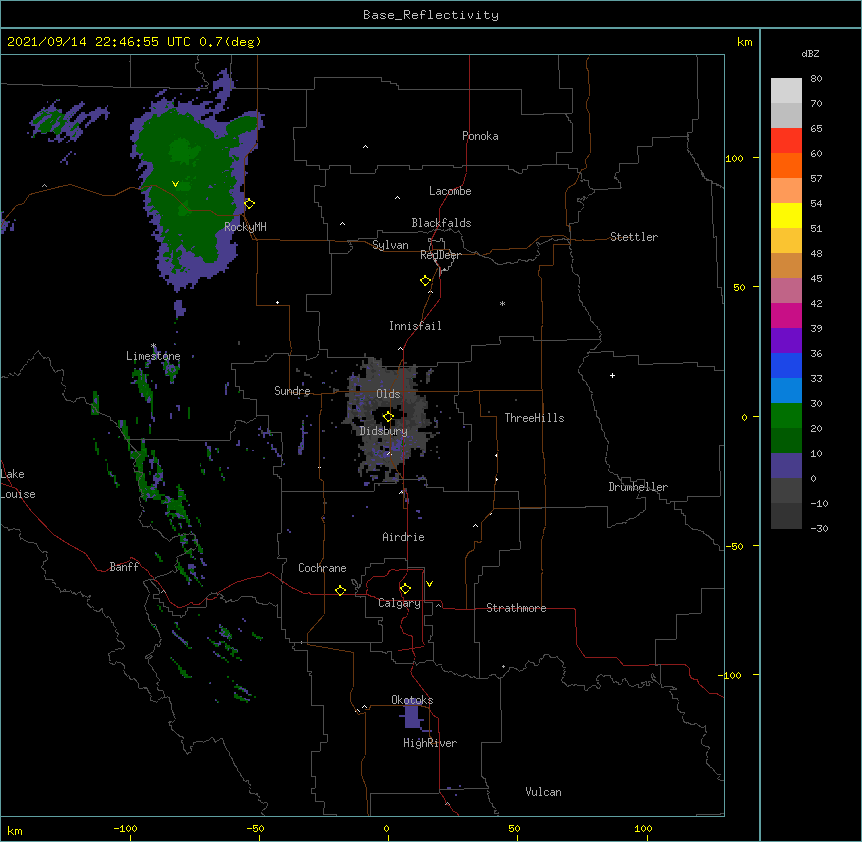The image size is (862, 842).
Task: Pick the bright green 20-30 dBZ legend swatch
Action: 786,416
